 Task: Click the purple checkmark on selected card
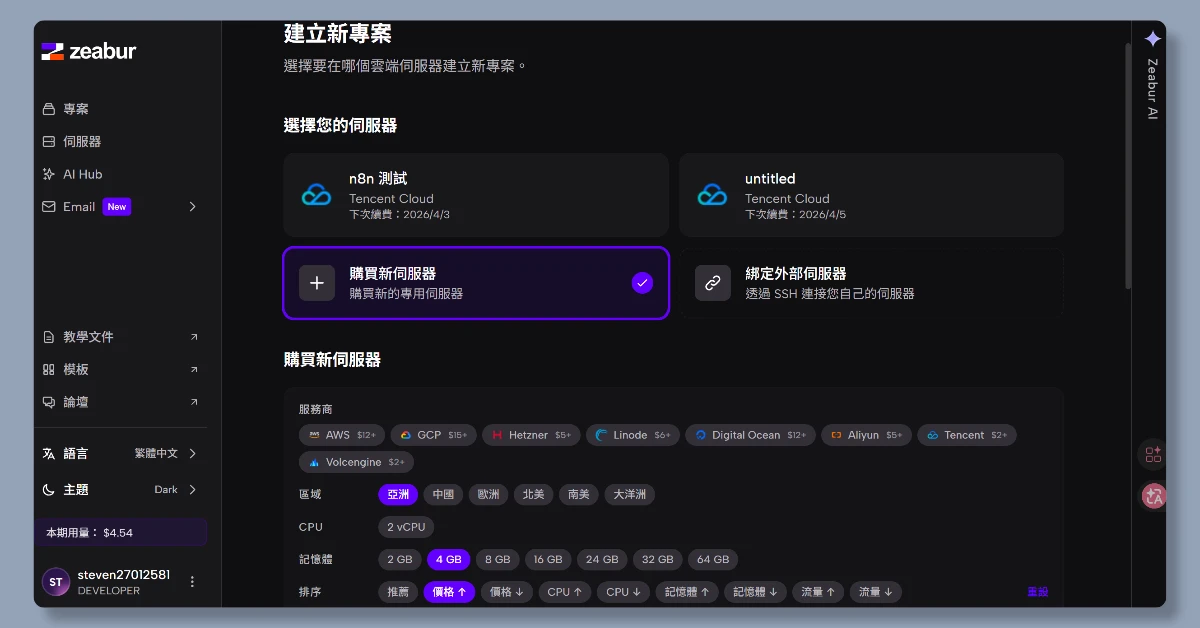coord(642,283)
